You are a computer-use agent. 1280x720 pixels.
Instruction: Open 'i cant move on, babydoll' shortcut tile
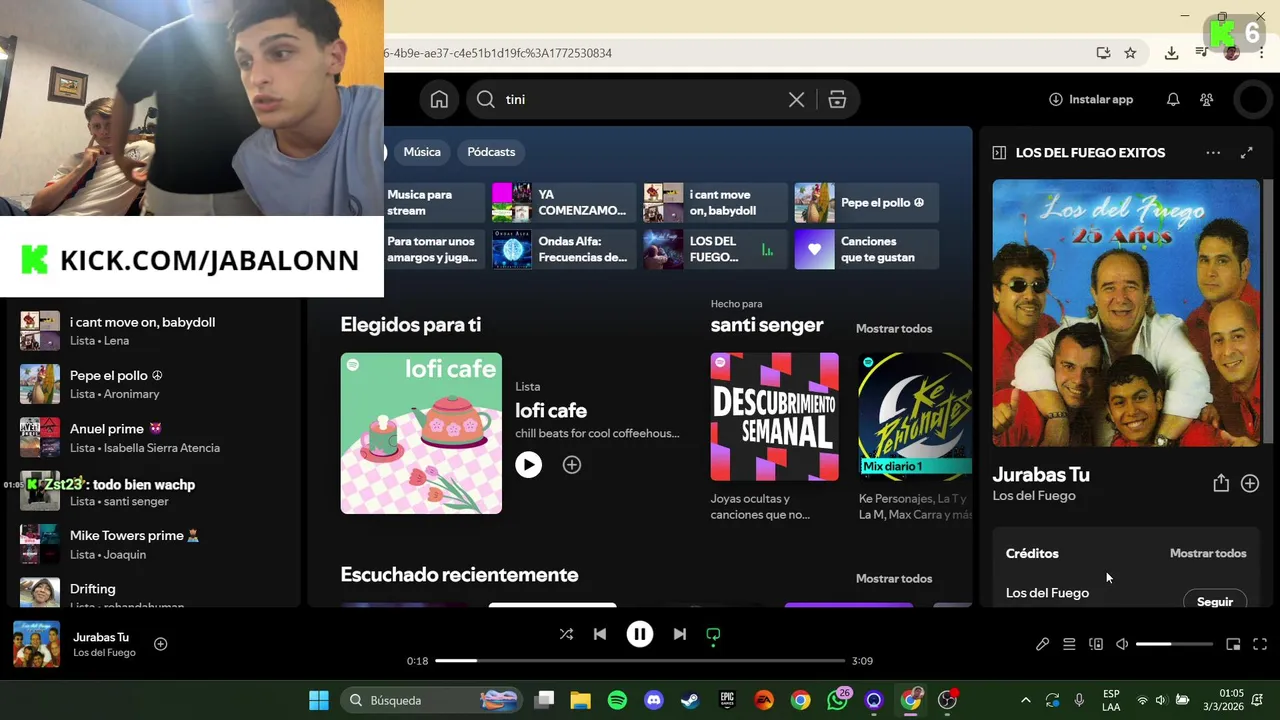click(715, 203)
